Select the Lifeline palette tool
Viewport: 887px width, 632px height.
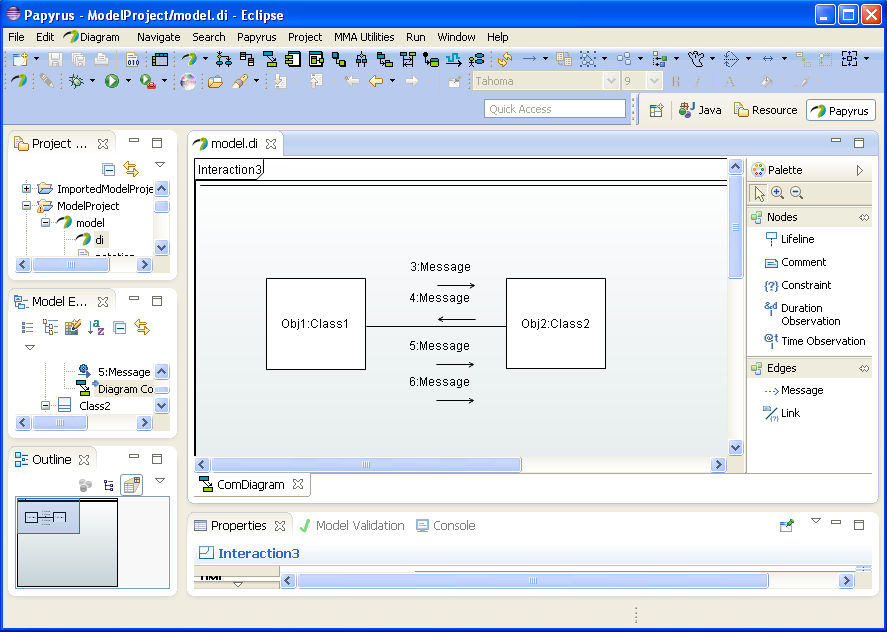tap(790, 239)
